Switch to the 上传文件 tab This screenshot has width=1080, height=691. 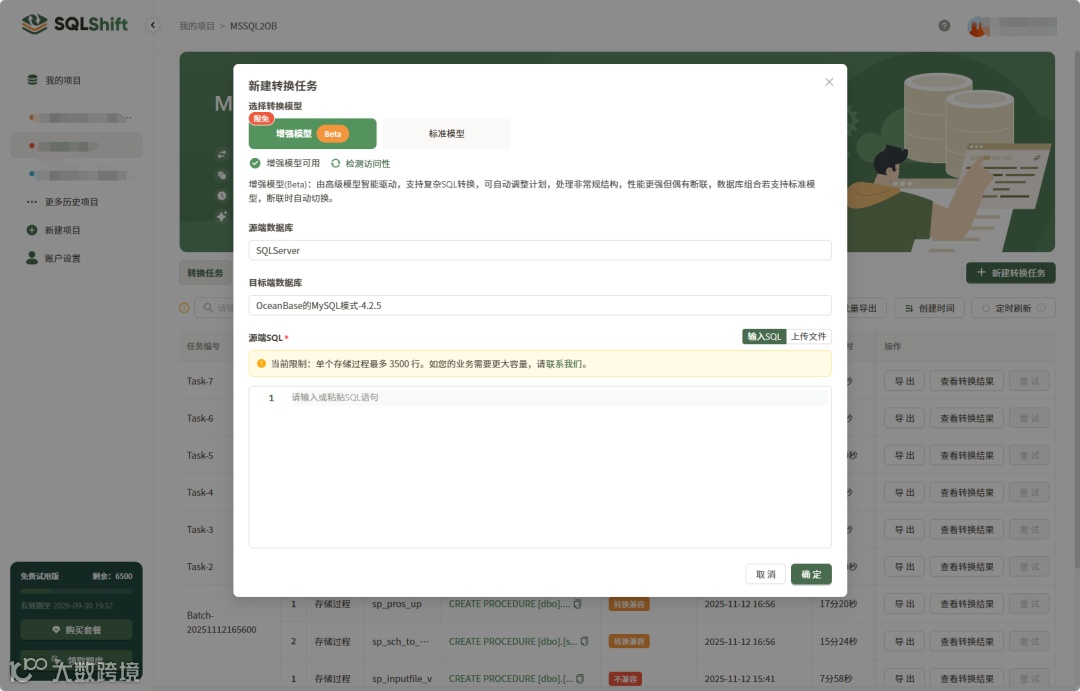pos(809,336)
